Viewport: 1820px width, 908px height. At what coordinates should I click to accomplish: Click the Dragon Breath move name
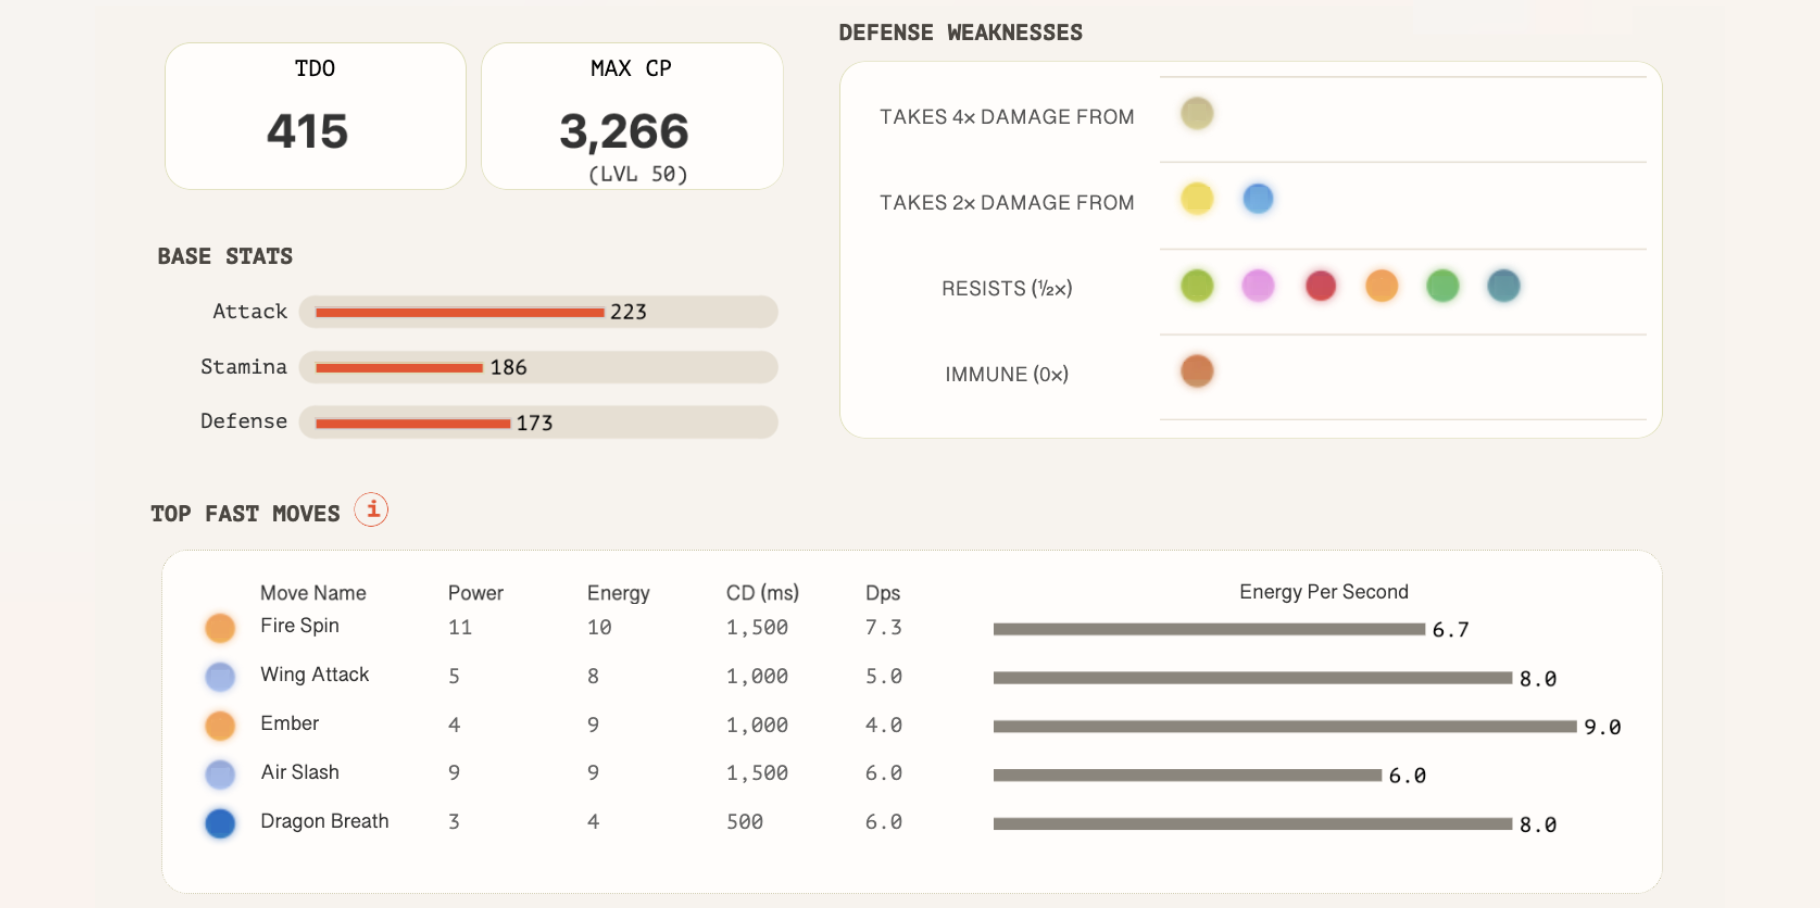(325, 821)
